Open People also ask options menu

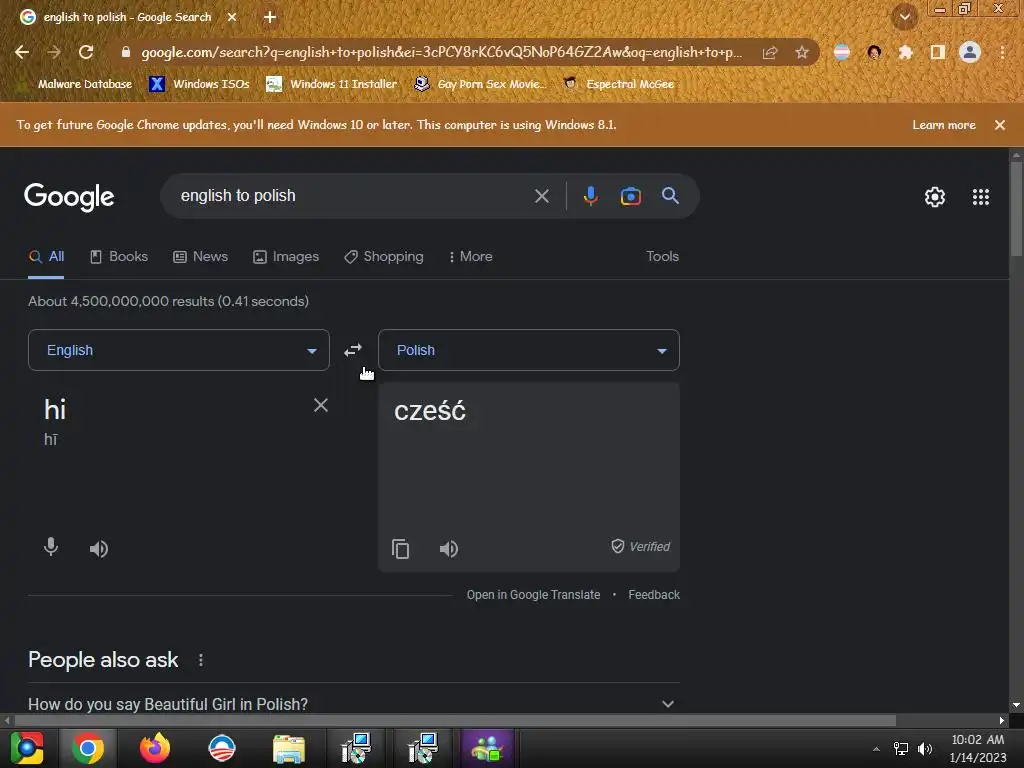click(x=201, y=660)
